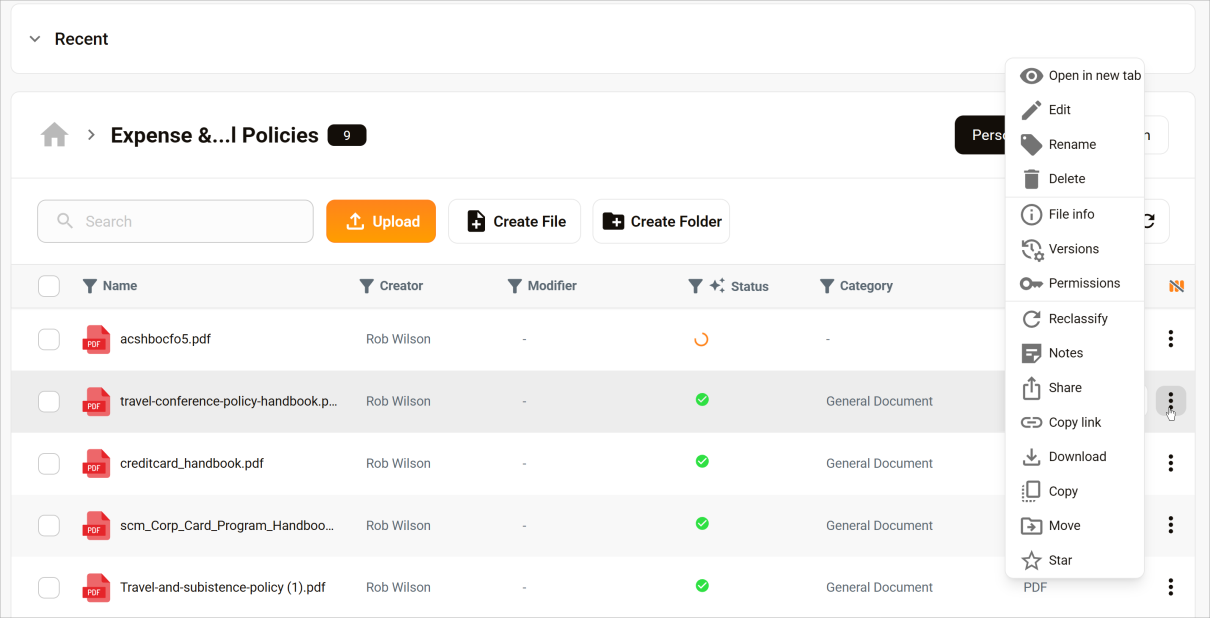Check the box for acshbocfo5.pdf
1210x618 pixels.
(x=49, y=339)
